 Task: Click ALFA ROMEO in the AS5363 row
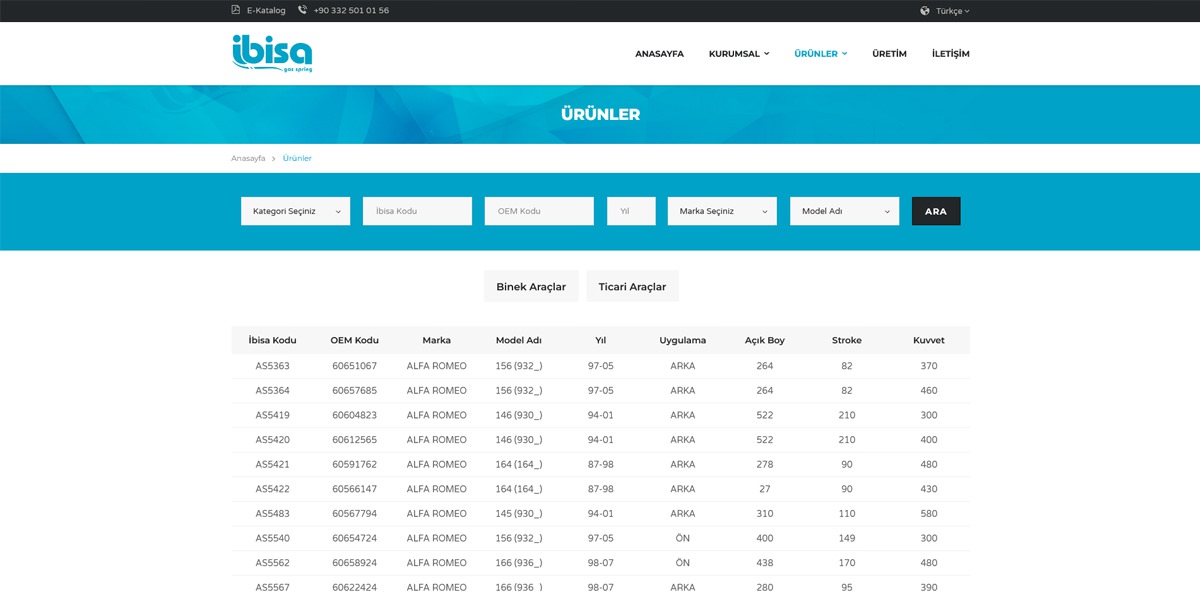click(437, 366)
